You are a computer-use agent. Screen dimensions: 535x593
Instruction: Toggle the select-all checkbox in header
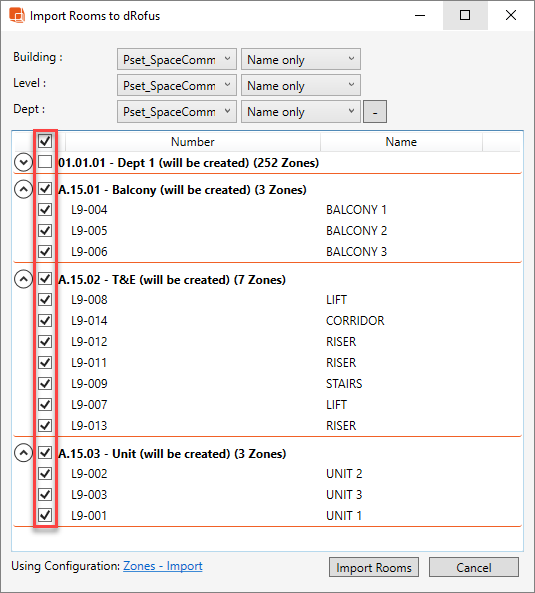[45, 141]
